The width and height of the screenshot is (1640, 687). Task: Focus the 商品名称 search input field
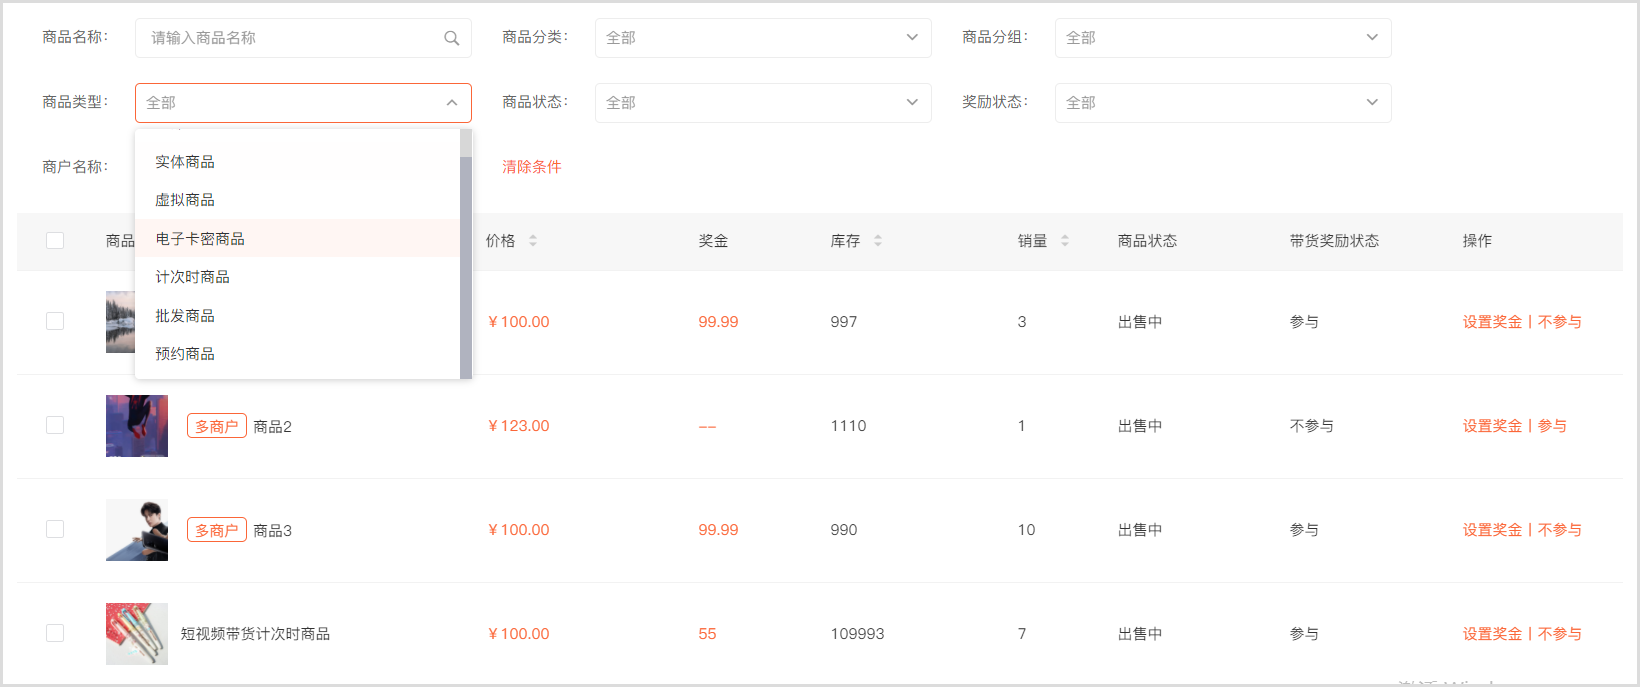[x=290, y=38]
